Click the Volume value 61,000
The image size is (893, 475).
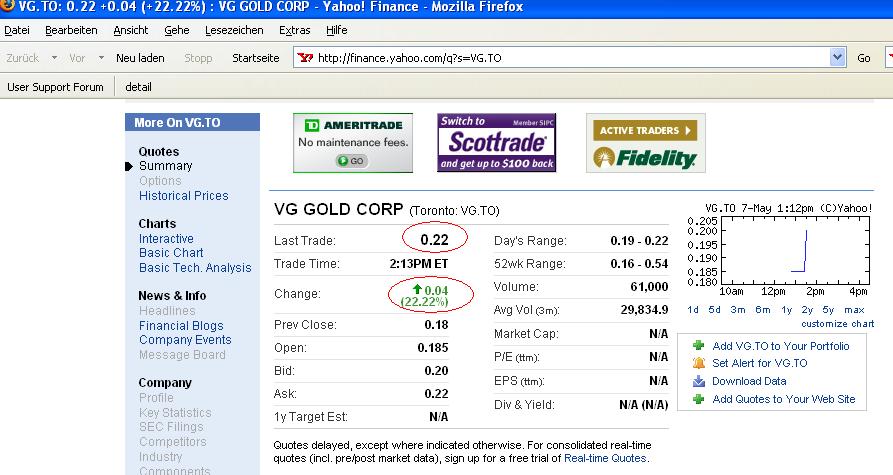pos(649,286)
